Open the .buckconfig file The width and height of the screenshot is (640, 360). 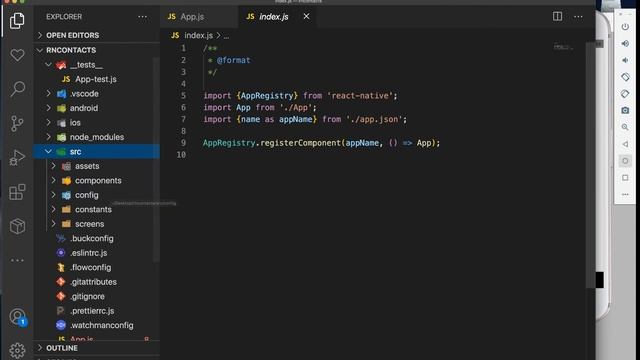click(x=96, y=238)
